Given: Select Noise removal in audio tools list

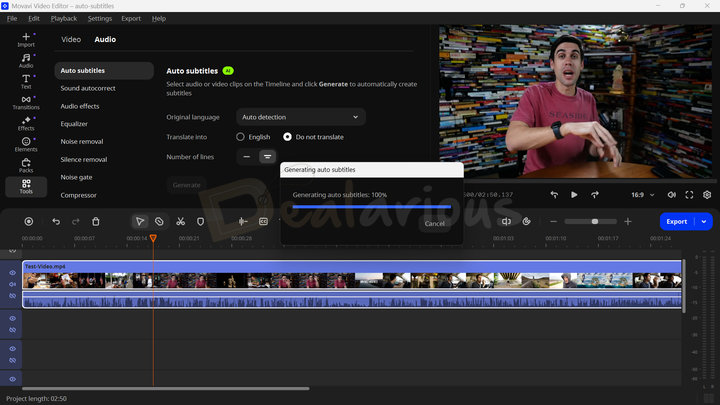Looking at the screenshot, I should tap(82, 142).
